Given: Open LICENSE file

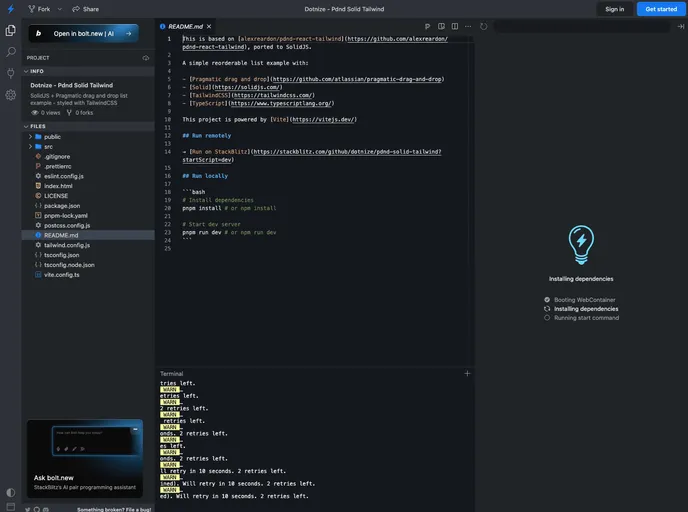Looking at the screenshot, I should (x=88, y=196).
